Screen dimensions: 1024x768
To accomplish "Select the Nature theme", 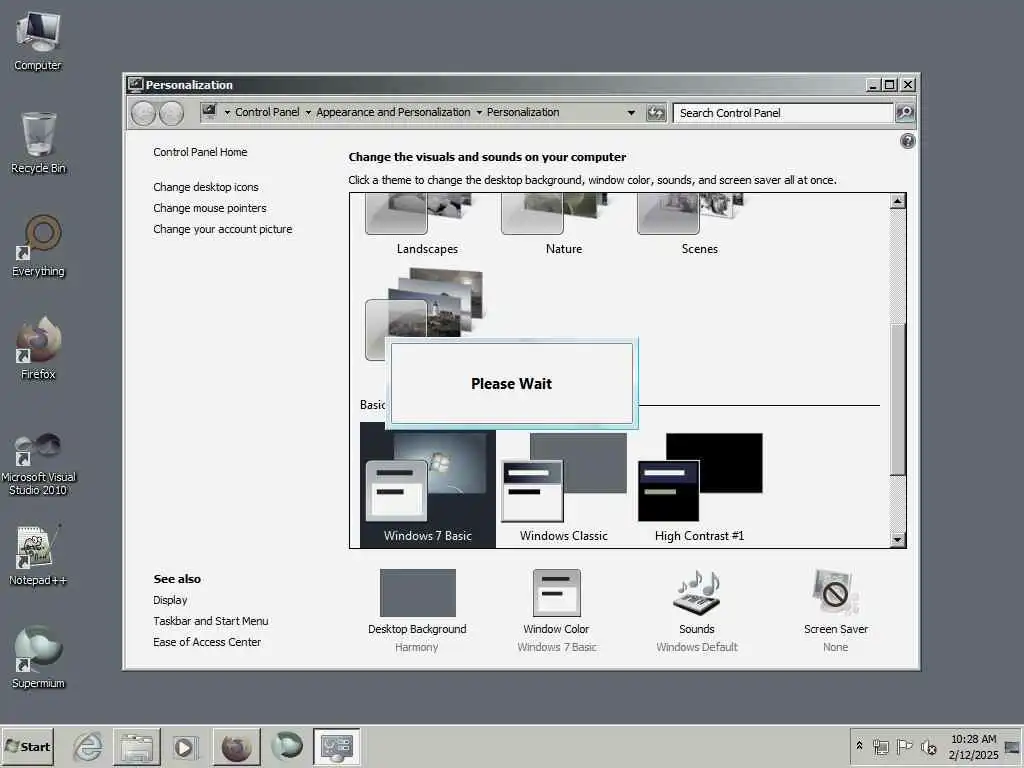I will (x=564, y=225).
